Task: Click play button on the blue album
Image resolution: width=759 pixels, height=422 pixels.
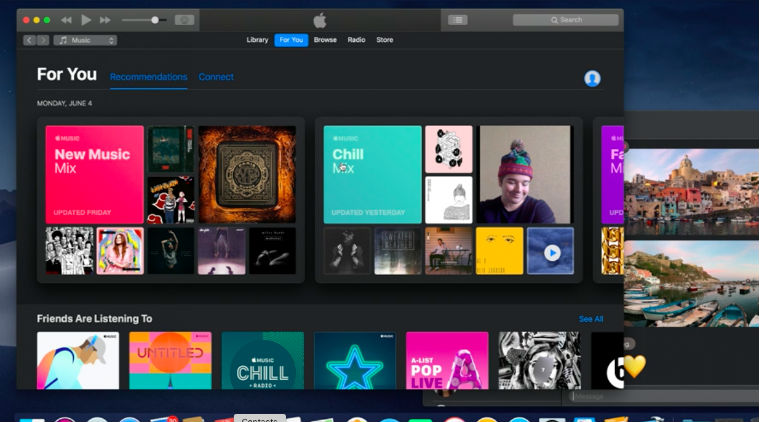Action: (552, 253)
